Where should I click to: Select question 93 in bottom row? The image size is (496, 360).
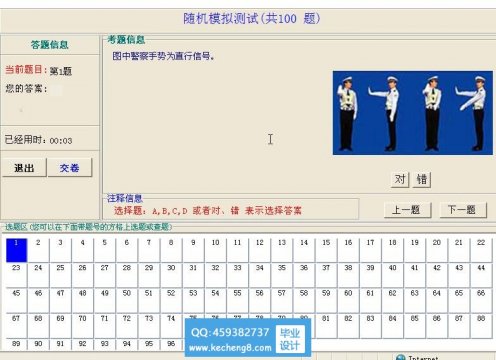104,344
